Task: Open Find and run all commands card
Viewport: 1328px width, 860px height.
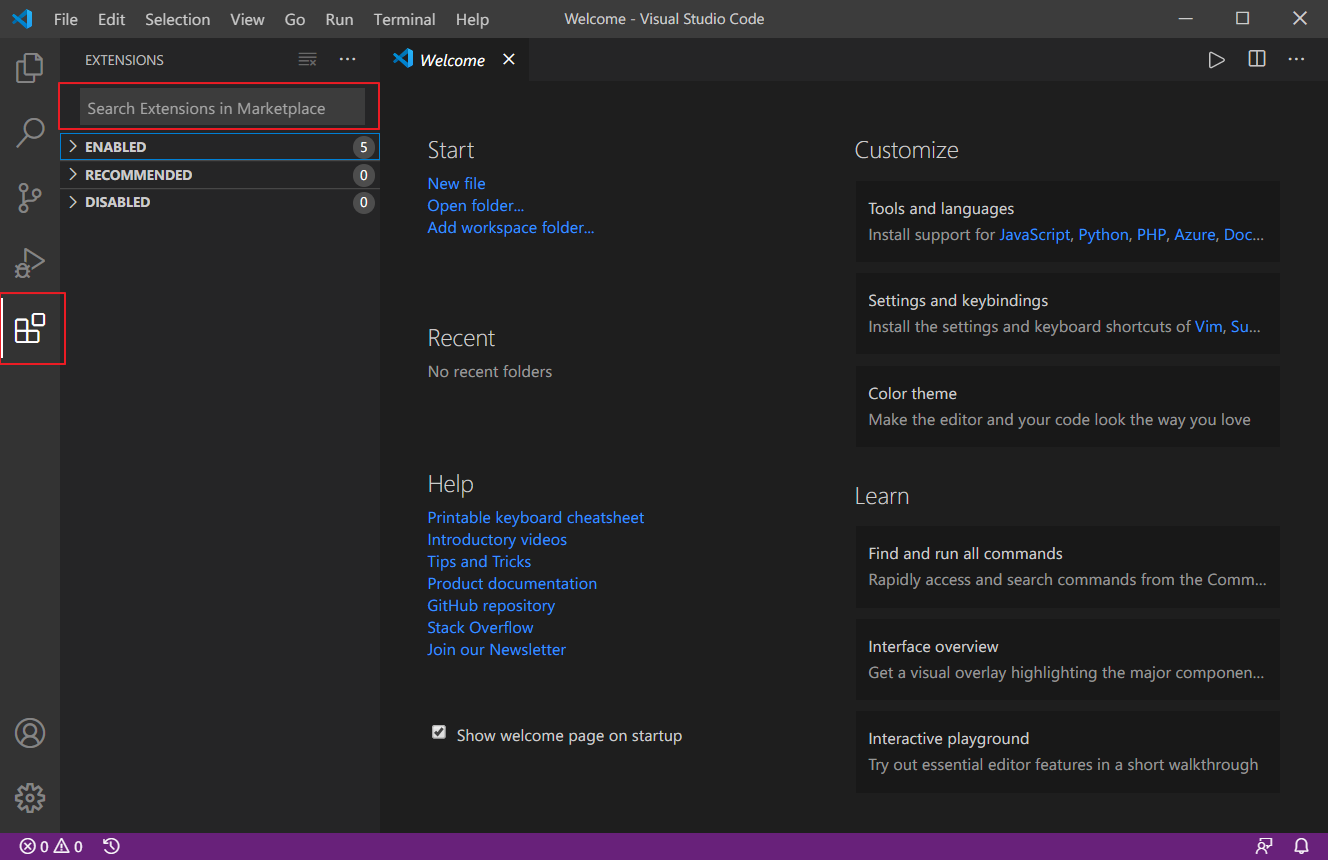Action: (1068, 566)
